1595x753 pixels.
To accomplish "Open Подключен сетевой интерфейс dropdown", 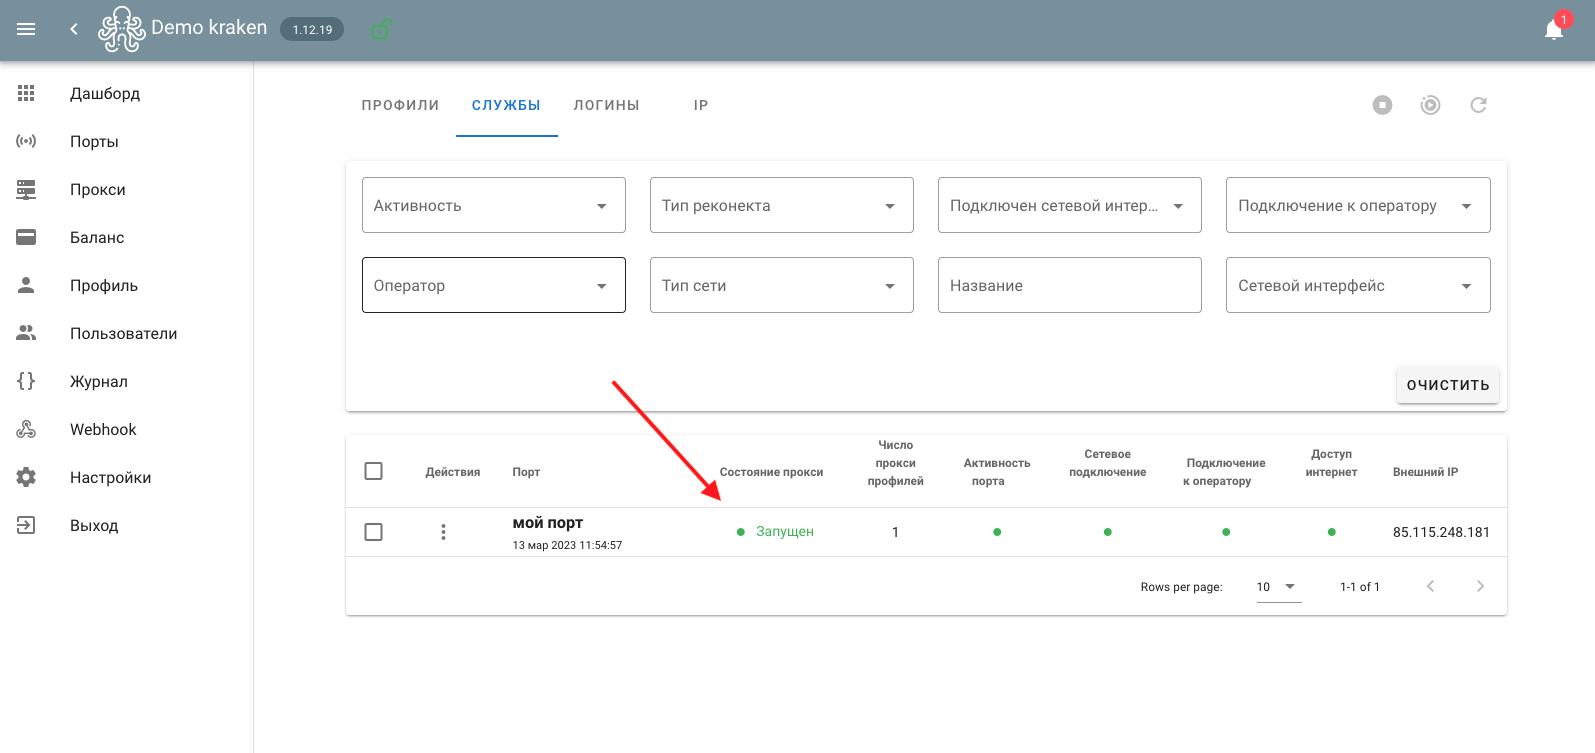I will [x=1070, y=205].
